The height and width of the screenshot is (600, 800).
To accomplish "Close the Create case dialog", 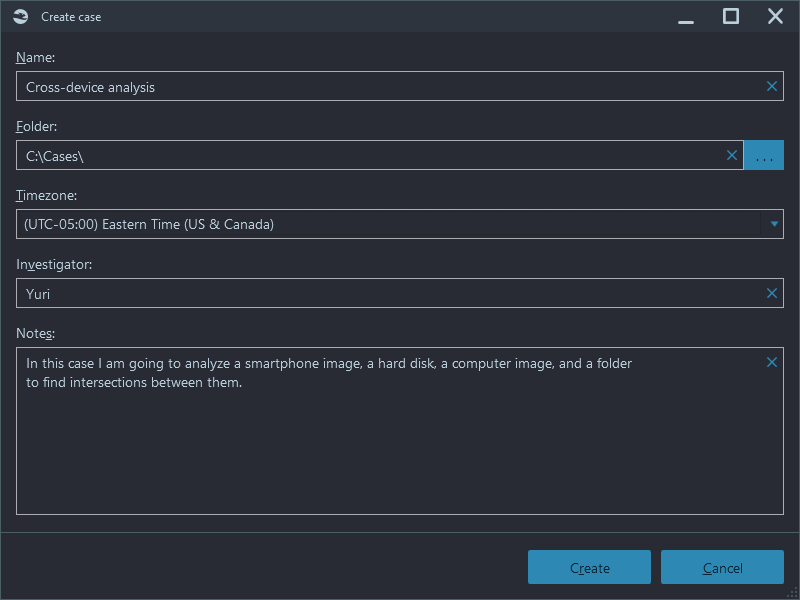I will 775,16.
